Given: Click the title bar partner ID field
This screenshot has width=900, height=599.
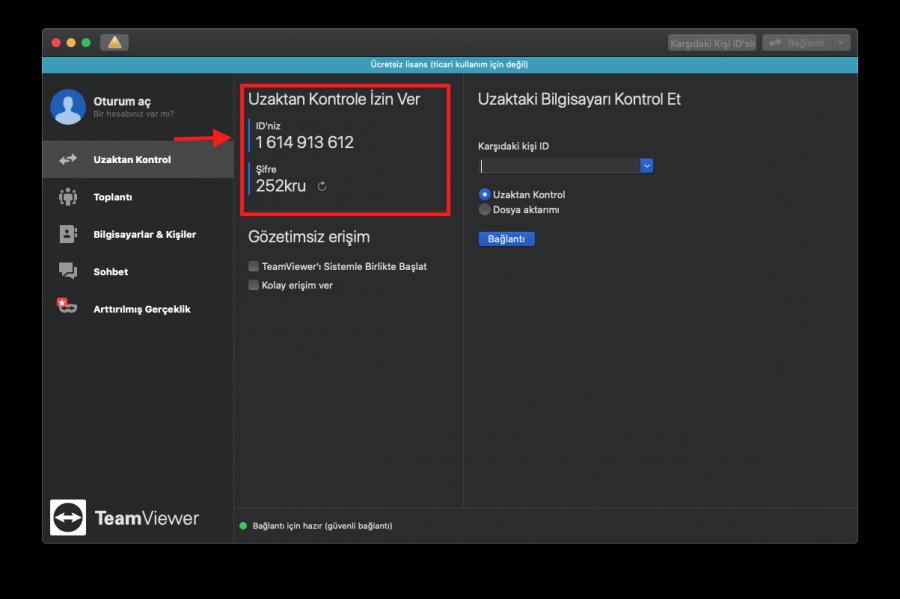Looking at the screenshot, I should click(x=712, y=43).
